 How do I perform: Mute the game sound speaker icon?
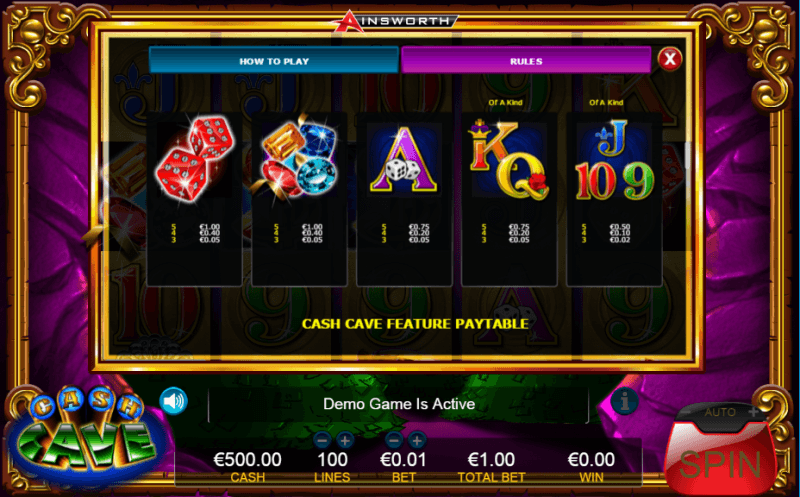coord(173,401)
